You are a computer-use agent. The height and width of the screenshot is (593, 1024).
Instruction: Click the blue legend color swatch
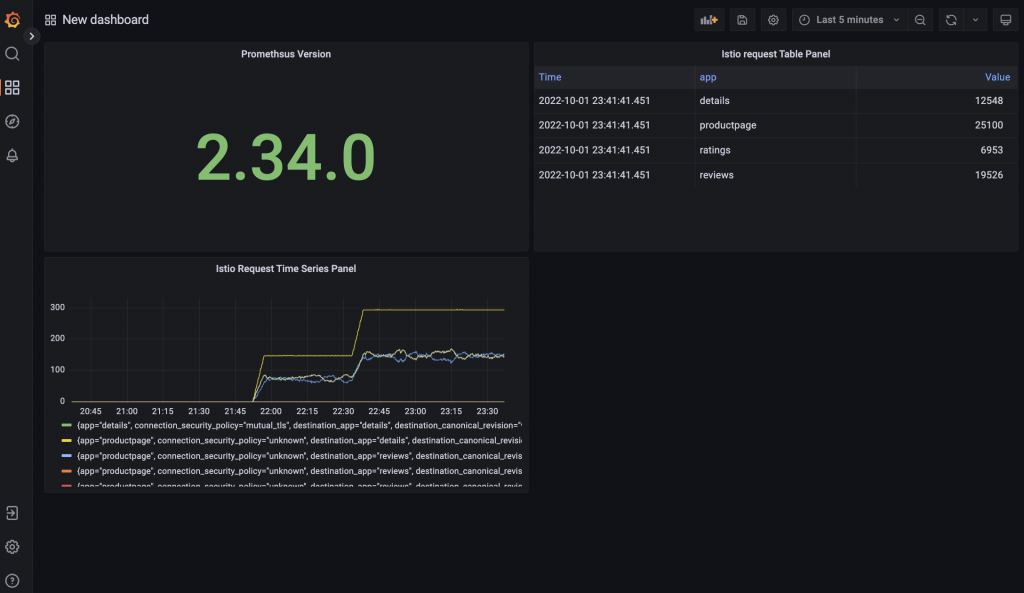66,456
